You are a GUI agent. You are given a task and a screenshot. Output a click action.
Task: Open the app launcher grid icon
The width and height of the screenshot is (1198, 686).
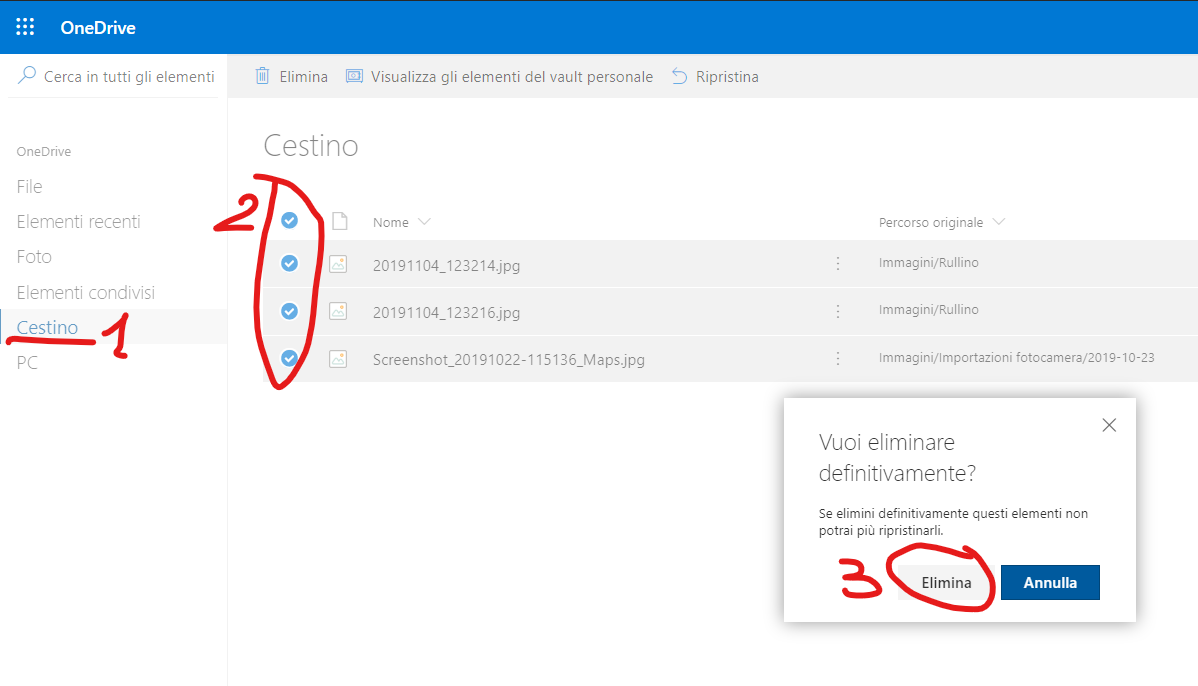(x=26, y=27)
